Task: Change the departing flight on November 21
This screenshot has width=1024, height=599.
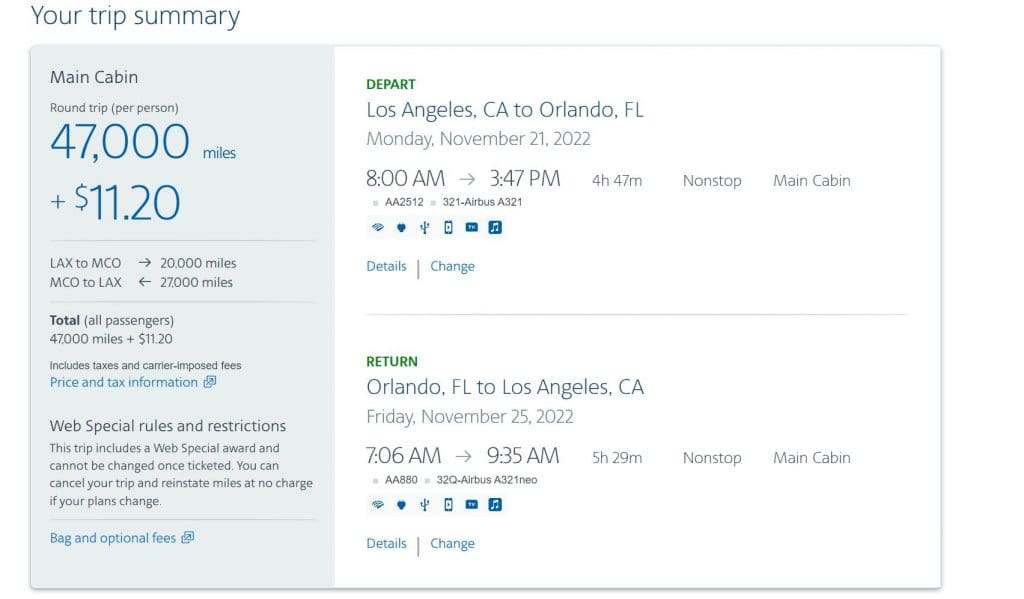Action: (452, 267)
